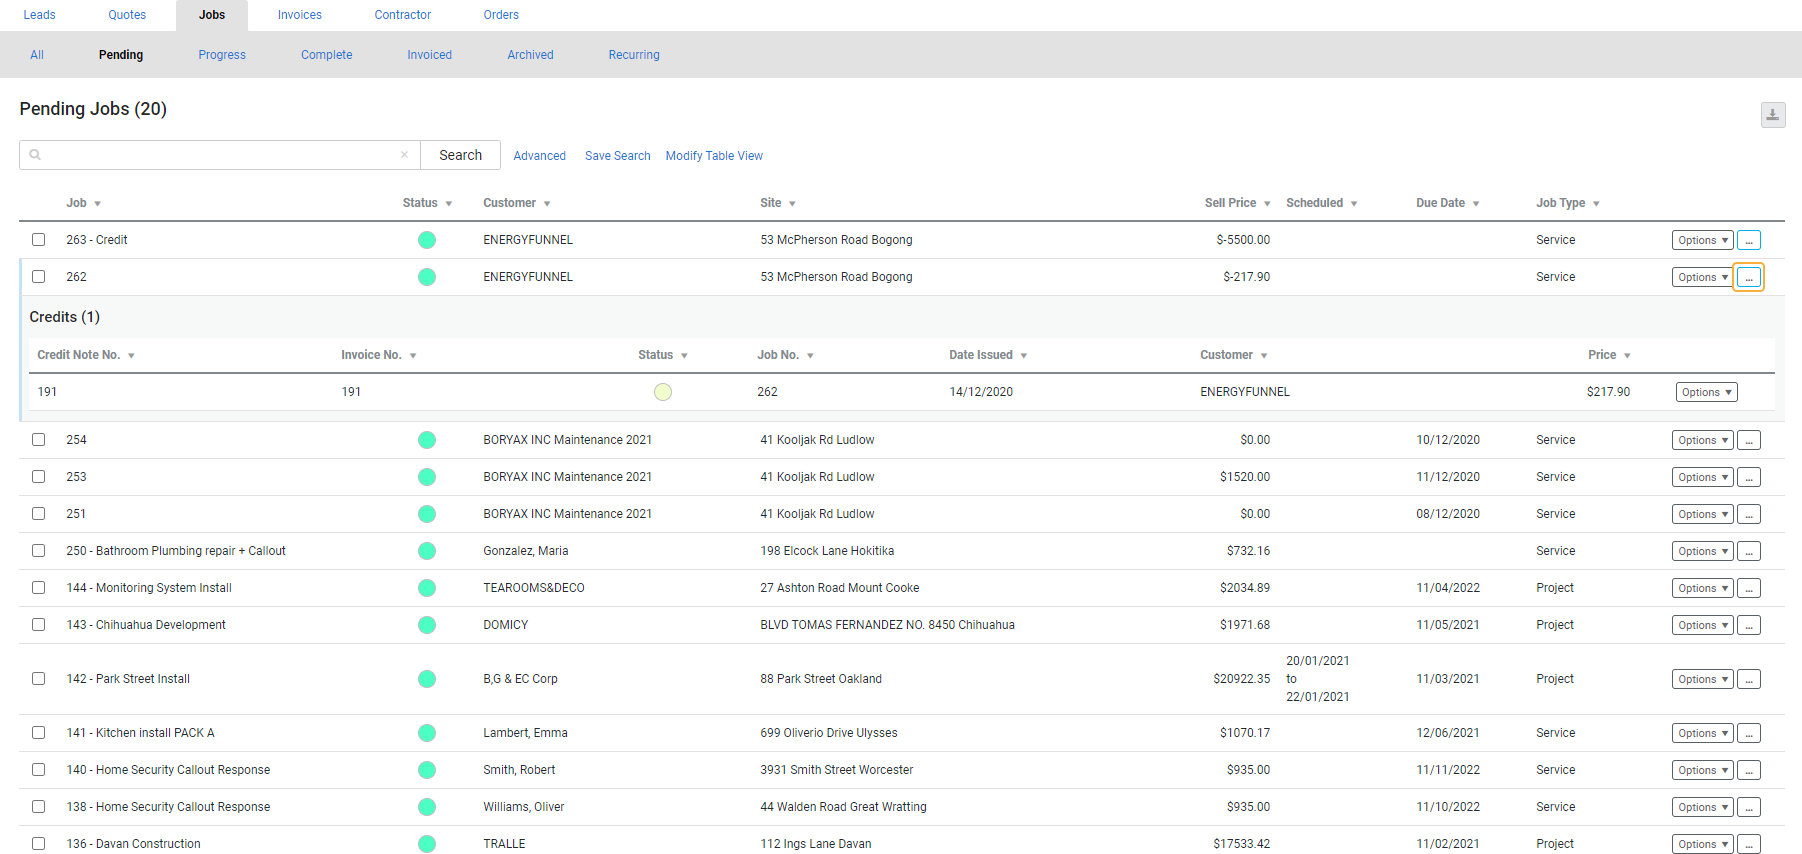Check the box for 144 - Monitoring System Install

pos(38,588)
